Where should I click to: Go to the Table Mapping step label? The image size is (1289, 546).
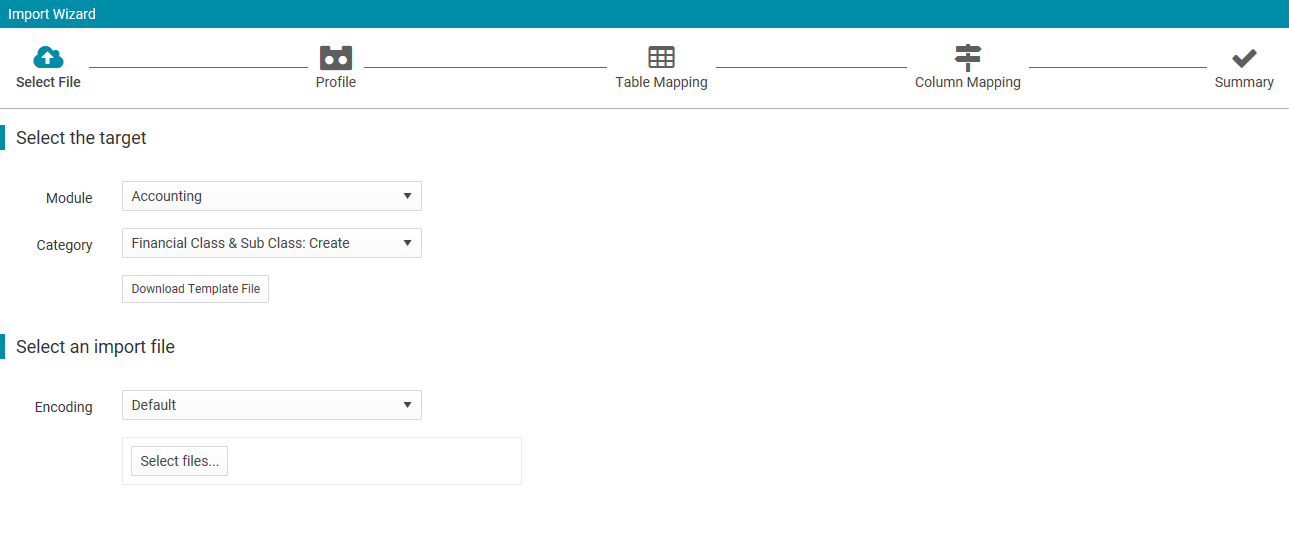coord(661,82)
